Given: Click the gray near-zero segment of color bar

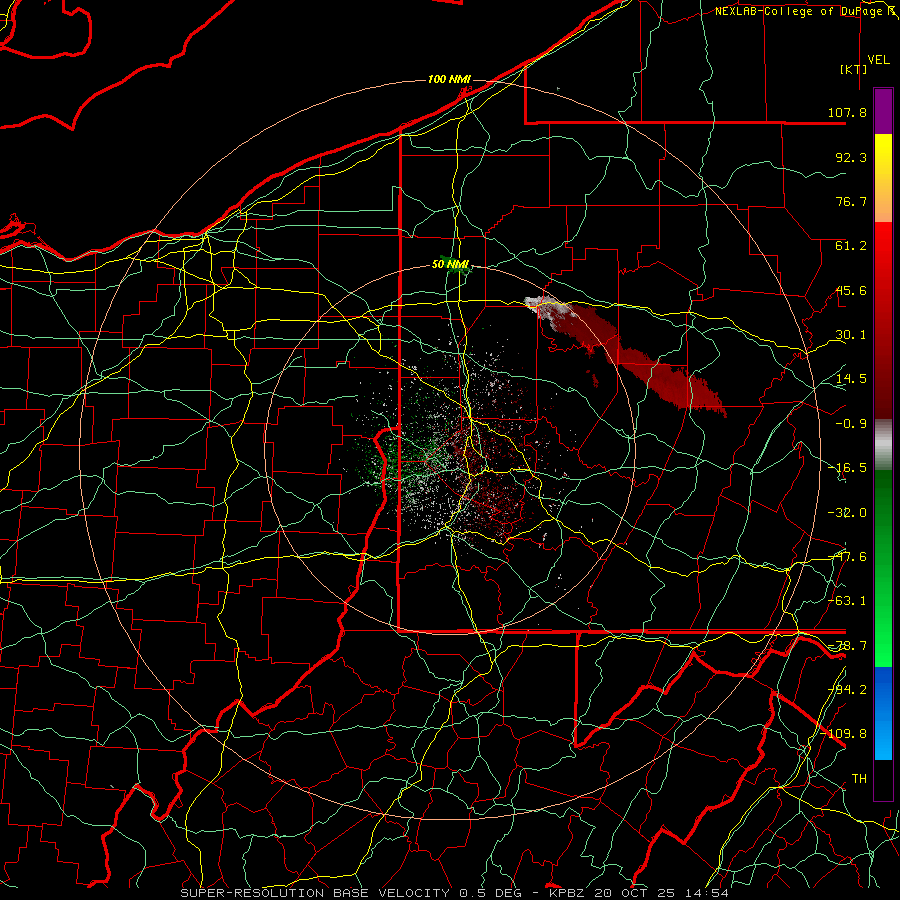Looking at the screenshot, I should point(883,445).
